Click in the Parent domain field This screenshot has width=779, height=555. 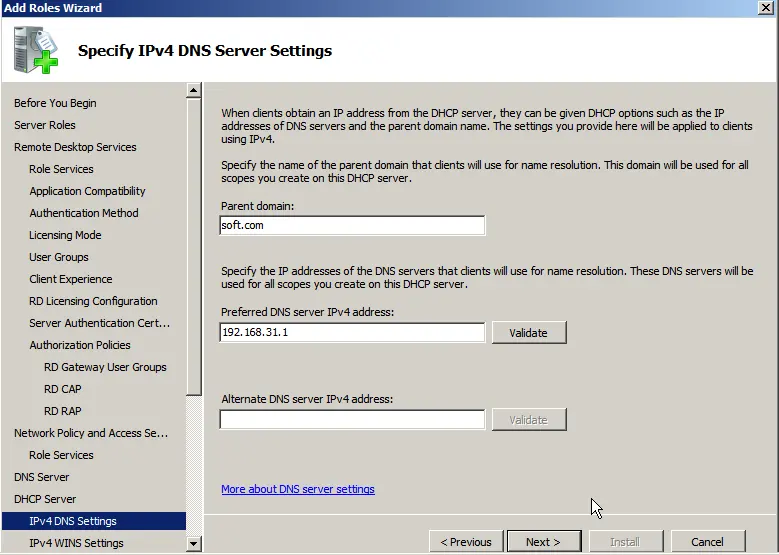point(352,226)
